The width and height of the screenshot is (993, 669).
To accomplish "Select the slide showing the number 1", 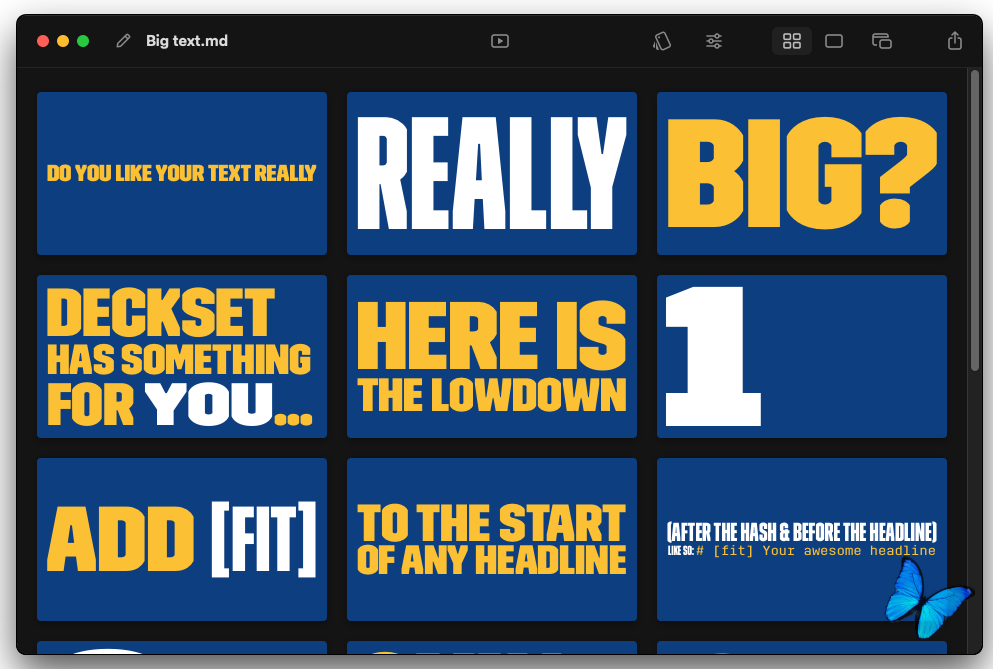I will click(x=801, y=356).
